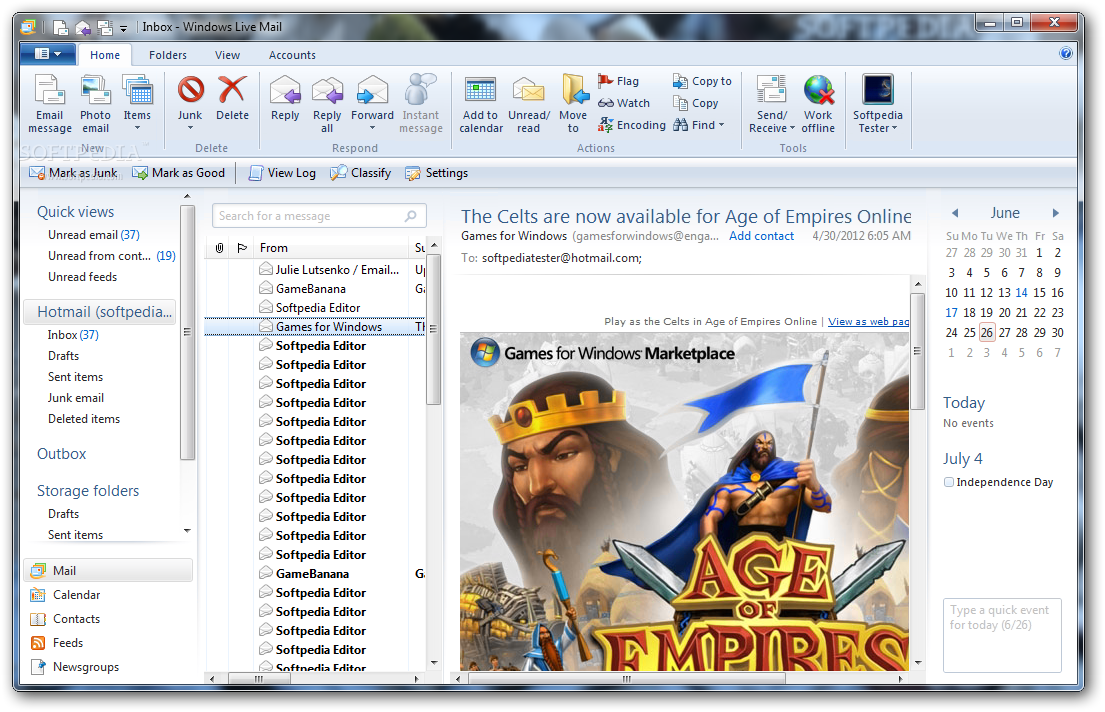
Task: Open the Send/Receive dropdown
Action: pyautogui.click(x=772, y=103)
